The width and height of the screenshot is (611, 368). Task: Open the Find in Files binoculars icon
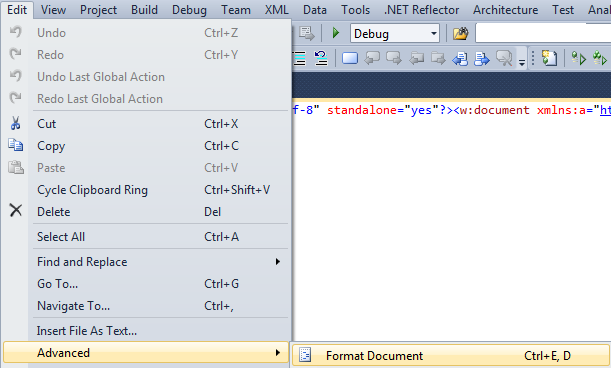(x=460, y=34)
